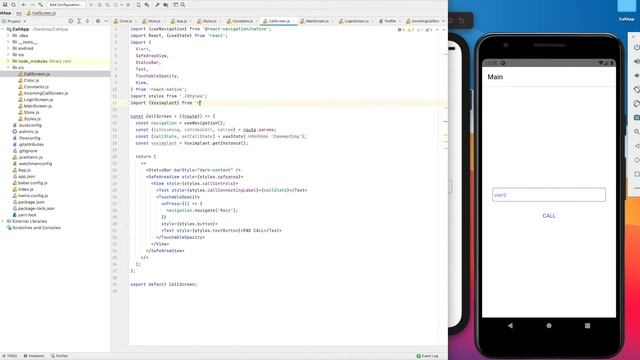Tap the emulator Overview square button
Screen dimensions: 640x360
coord(587,326)
